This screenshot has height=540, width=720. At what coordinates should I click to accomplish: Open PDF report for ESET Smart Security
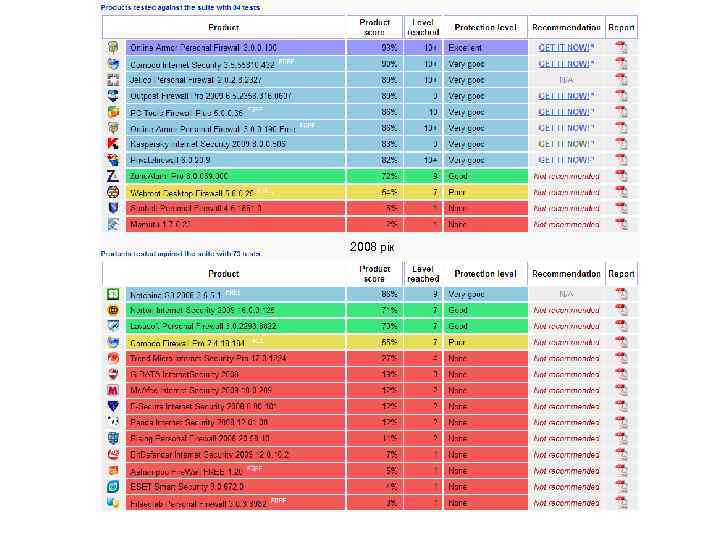pyautogui.click(x=621, y=487)
